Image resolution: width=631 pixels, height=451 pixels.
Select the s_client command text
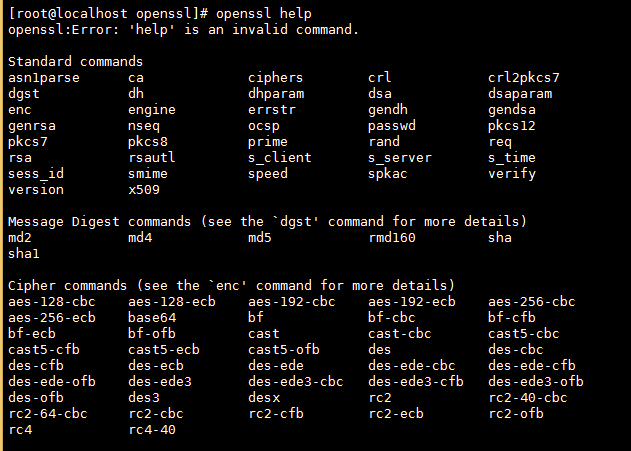[x=280, y=157]
